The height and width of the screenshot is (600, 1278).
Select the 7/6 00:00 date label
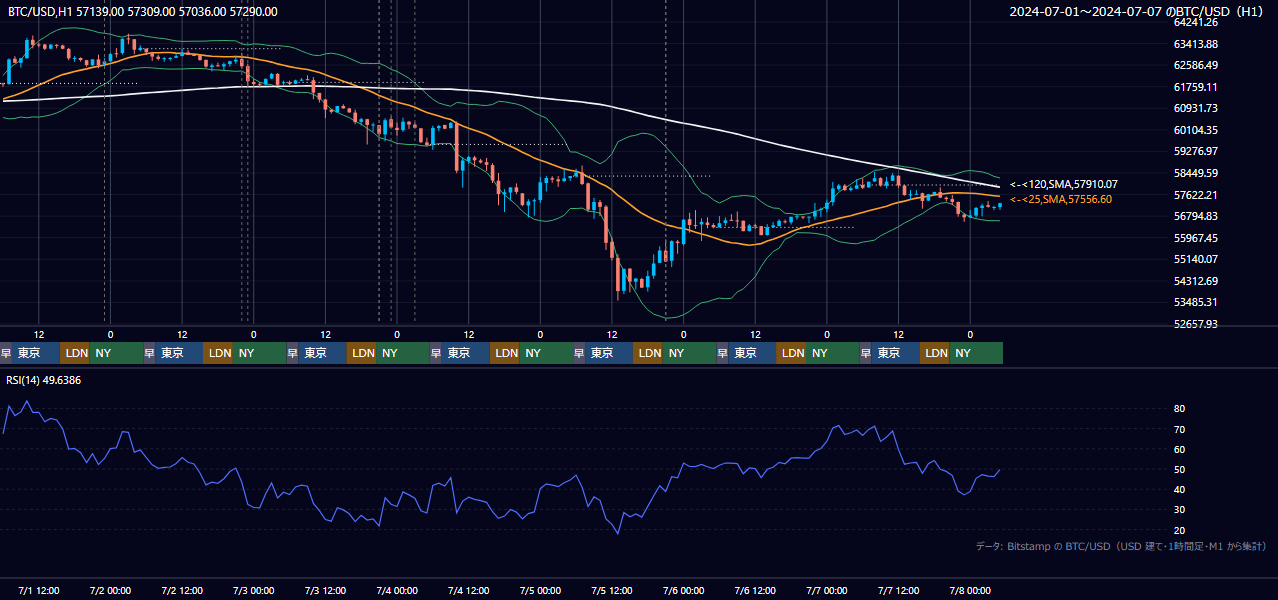[x=684, y=590]
